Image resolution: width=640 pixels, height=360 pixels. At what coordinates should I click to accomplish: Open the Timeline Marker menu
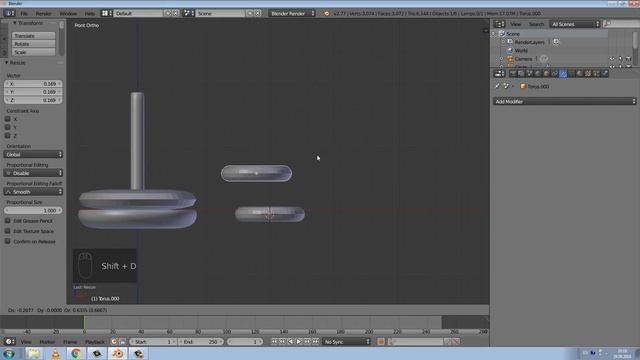pos(47,342)
